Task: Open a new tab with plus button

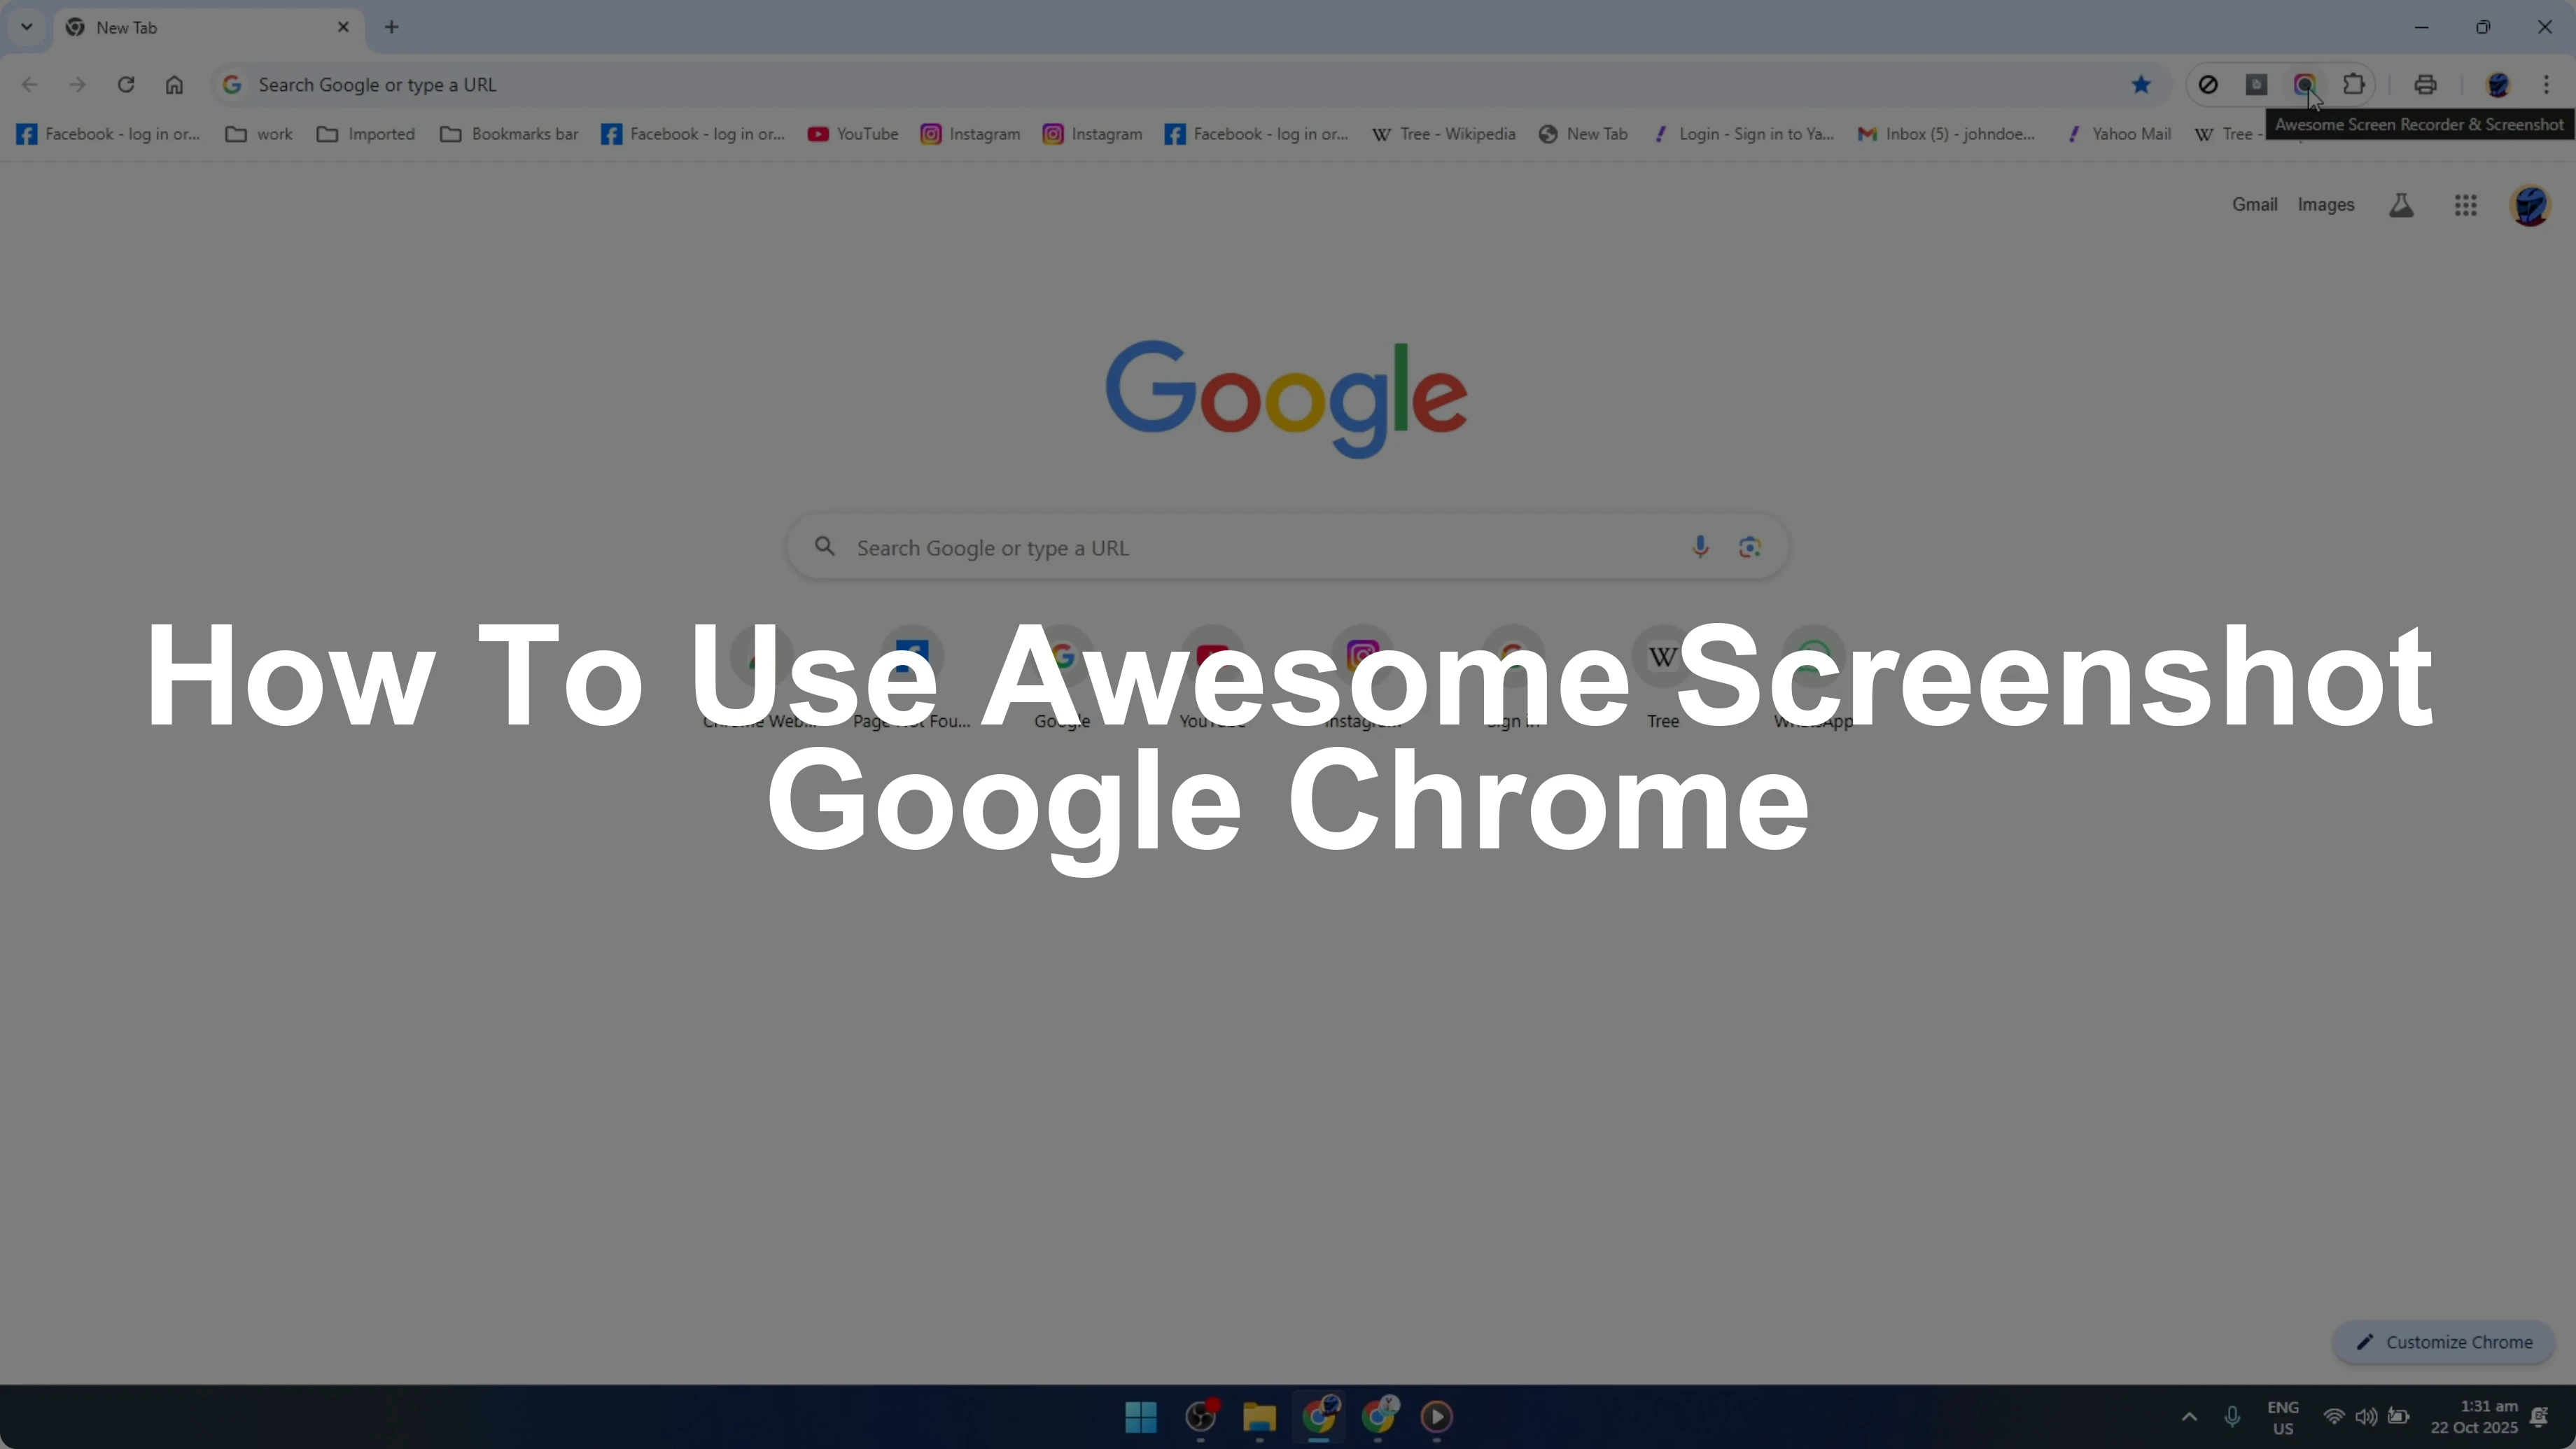Action: (392, 27)
